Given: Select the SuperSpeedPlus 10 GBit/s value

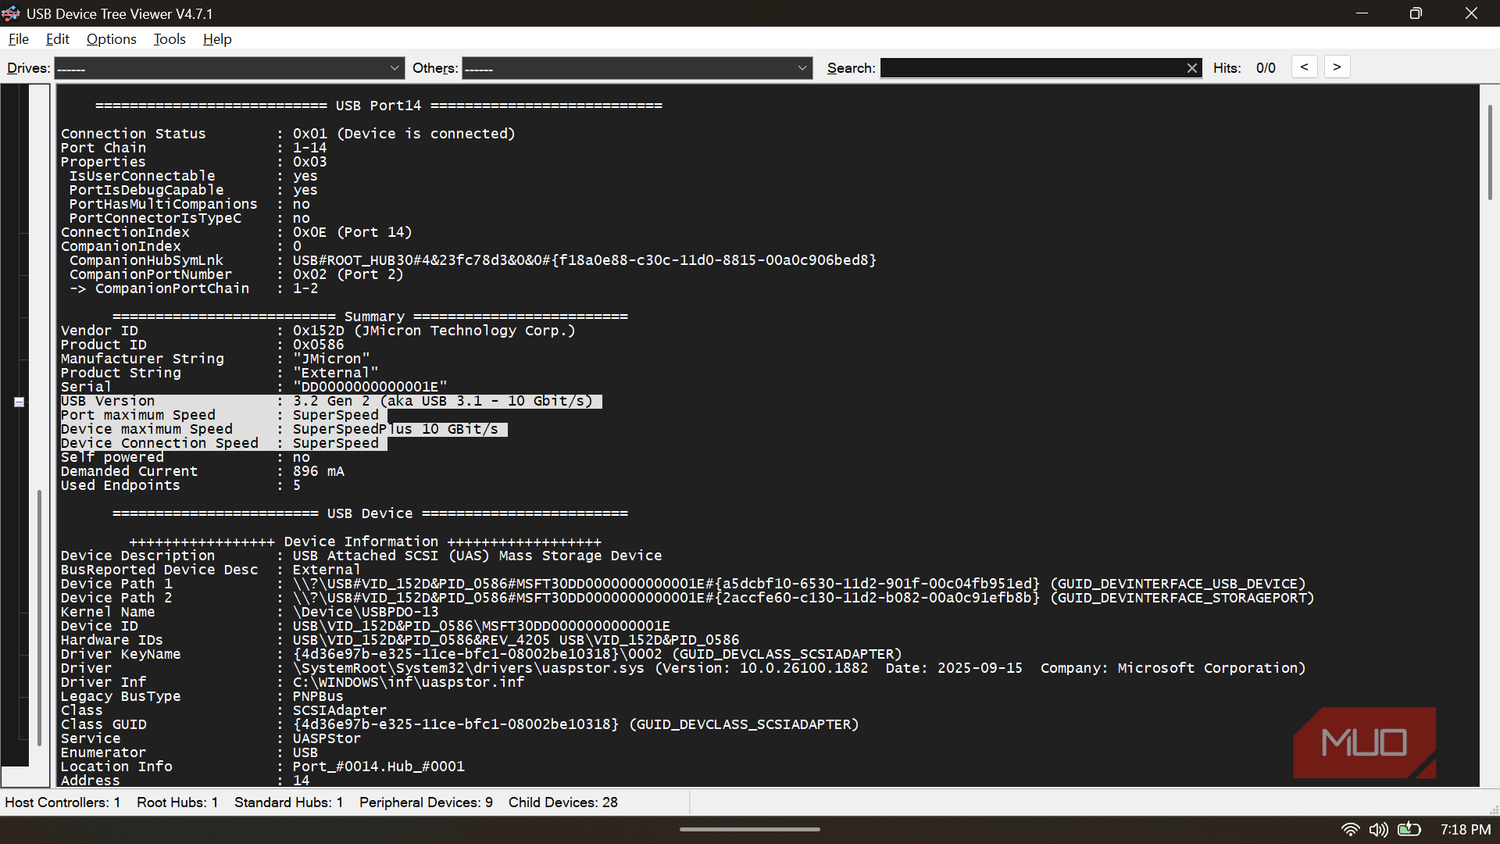Looking at the screenshot, I should point(396,429).
